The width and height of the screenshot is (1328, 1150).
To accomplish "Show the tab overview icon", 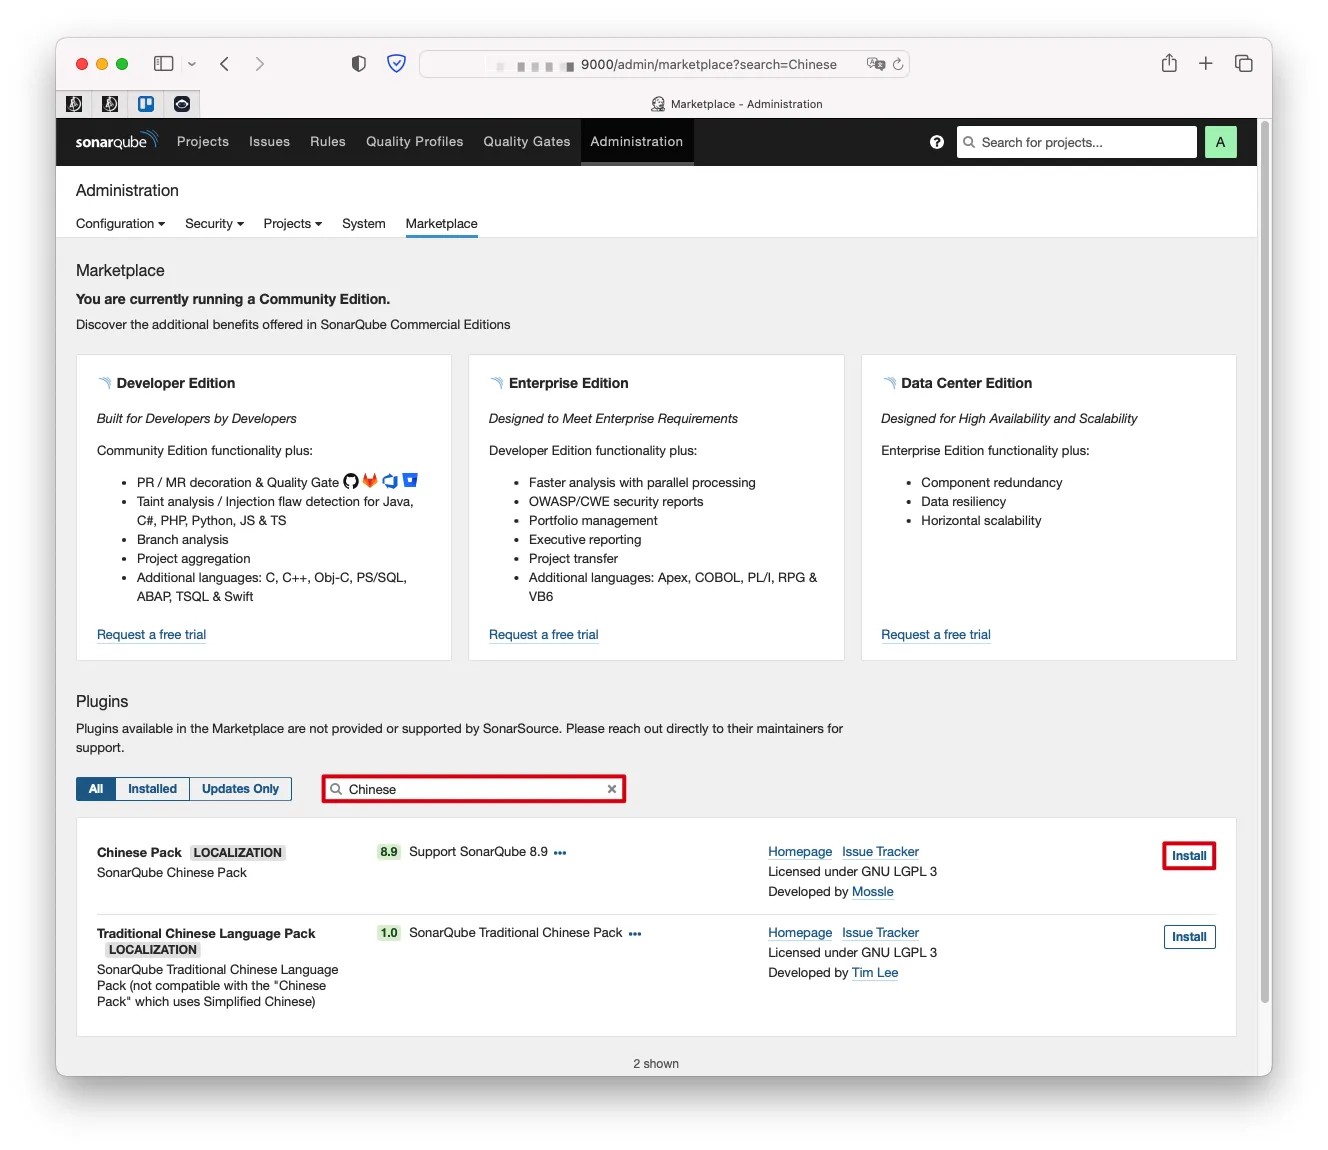I will tap(1244, 64).
